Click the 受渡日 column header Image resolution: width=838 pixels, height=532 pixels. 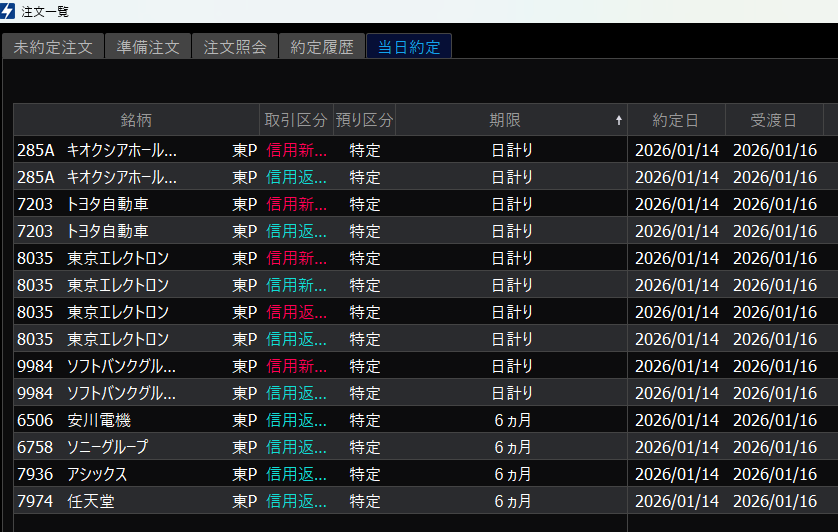773,120
